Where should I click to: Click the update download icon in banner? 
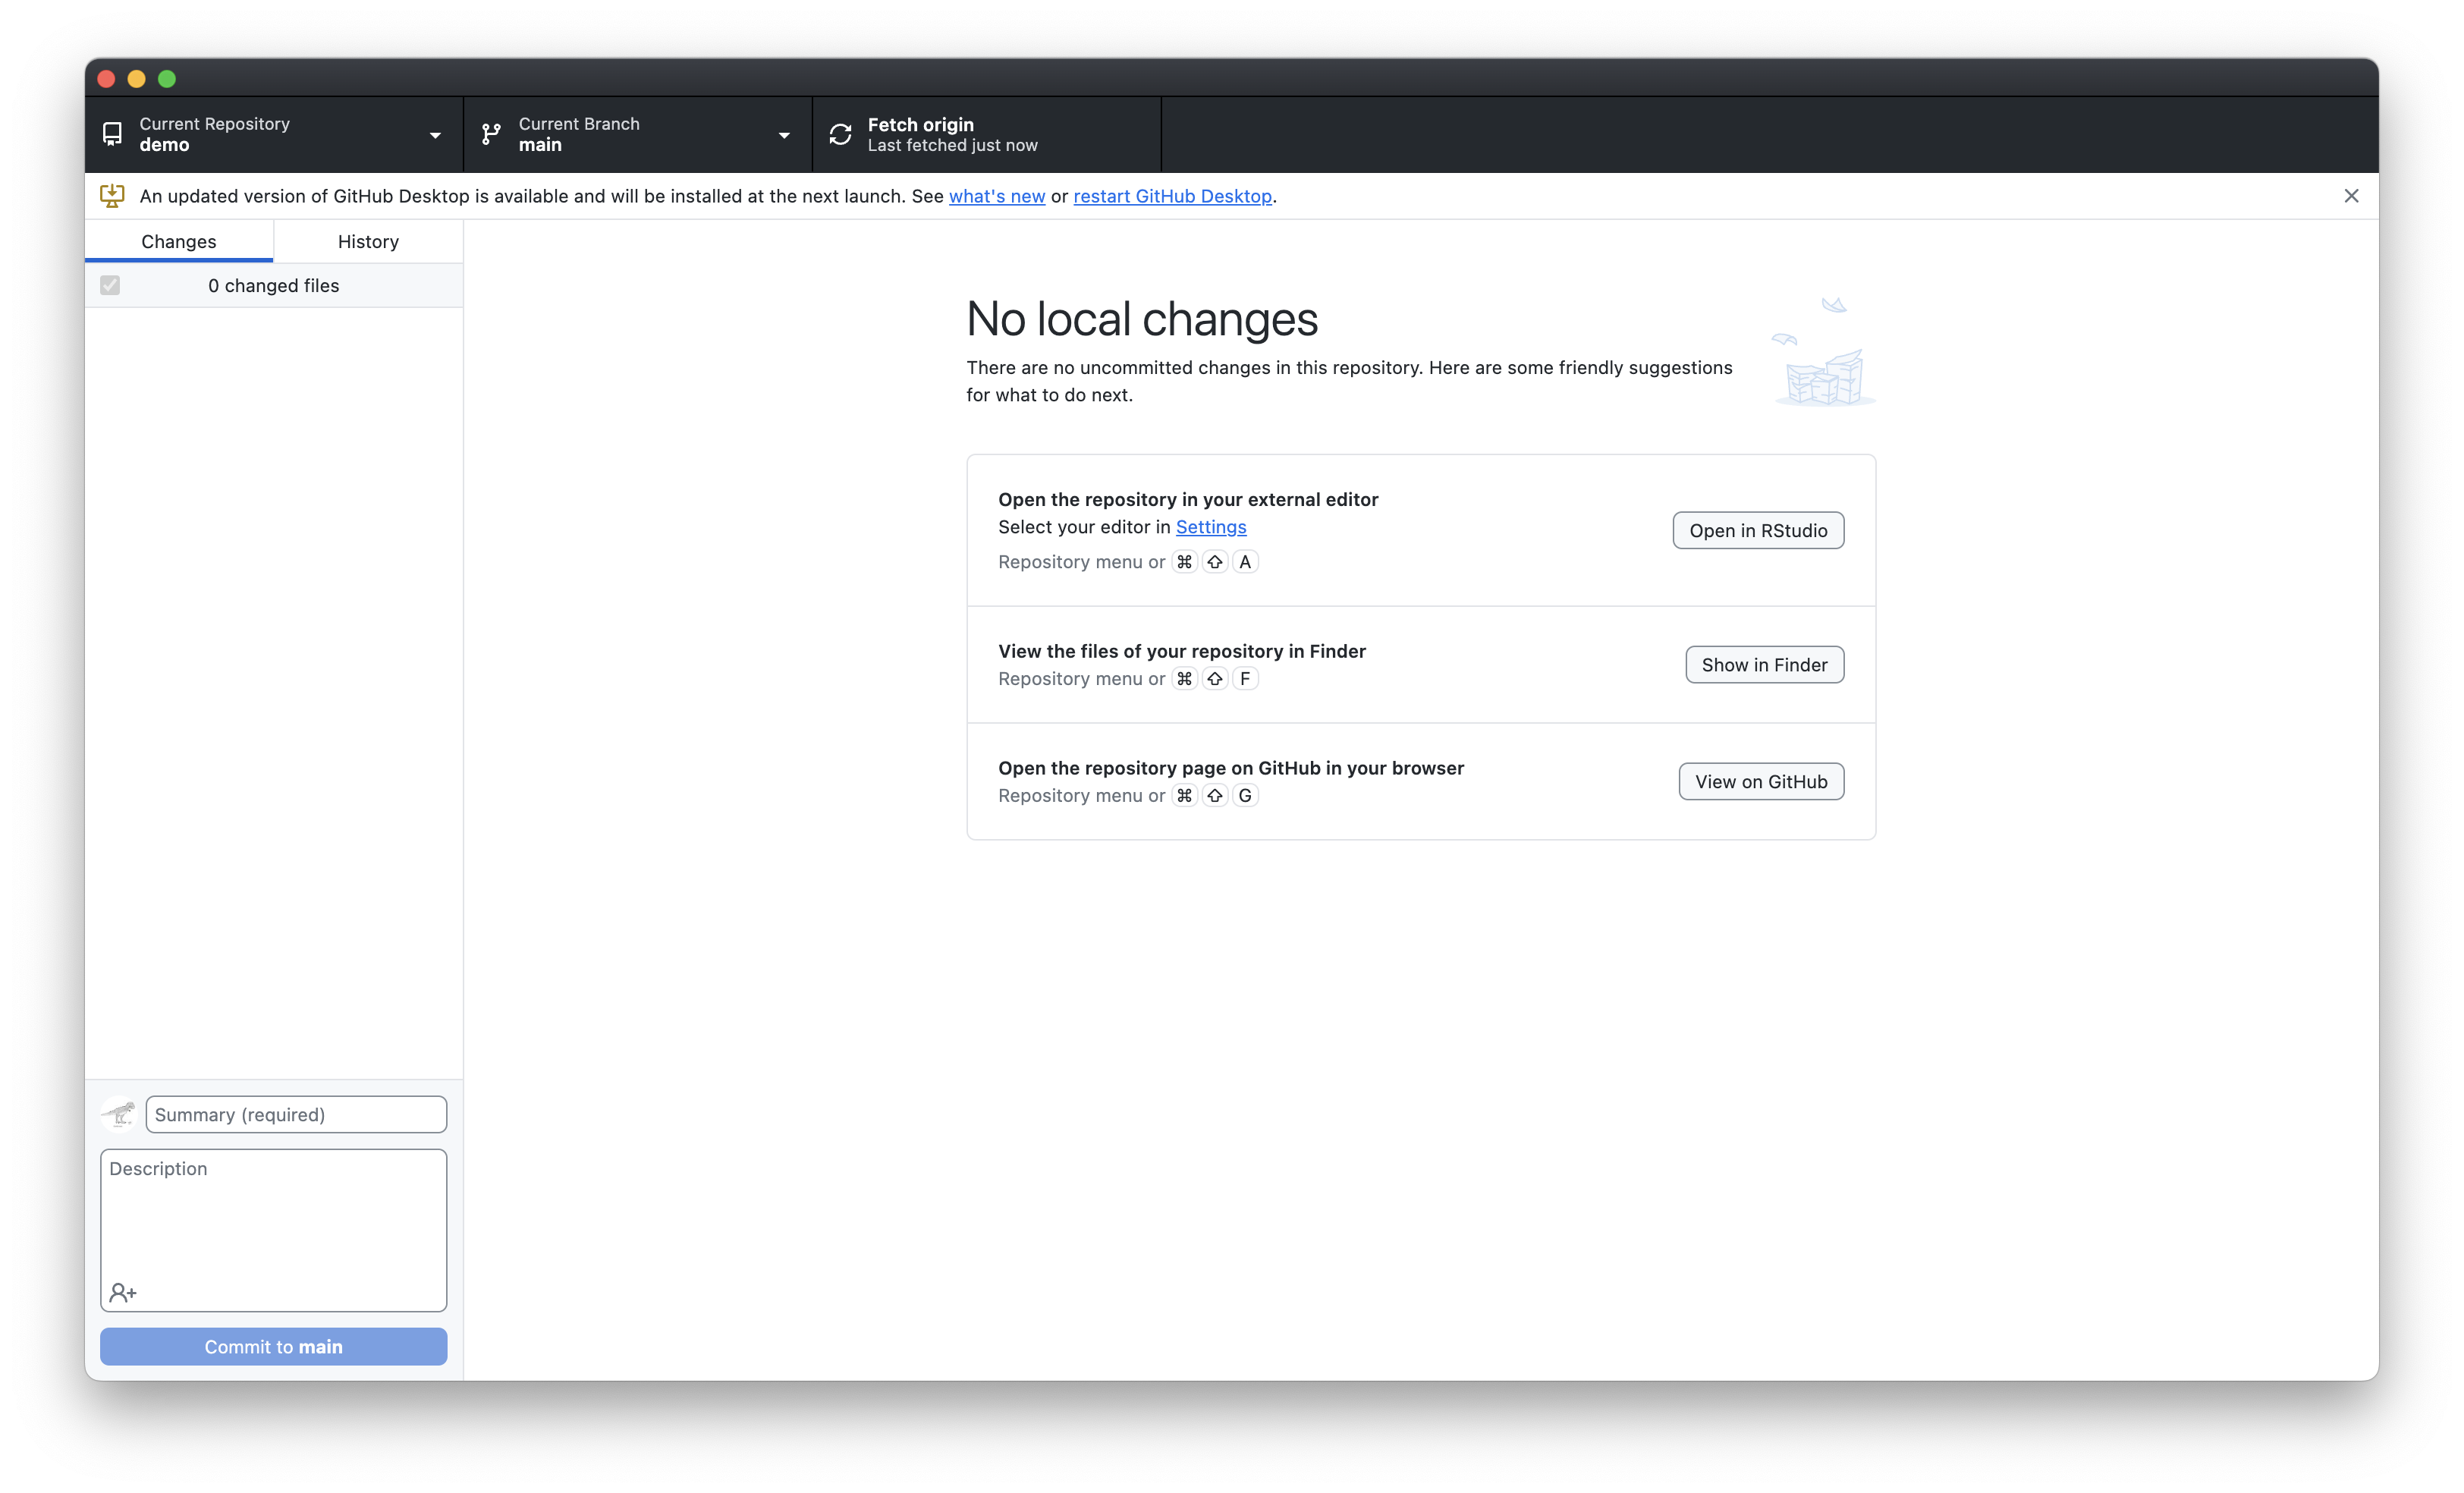pyautogui.click(x=112, y=196)
